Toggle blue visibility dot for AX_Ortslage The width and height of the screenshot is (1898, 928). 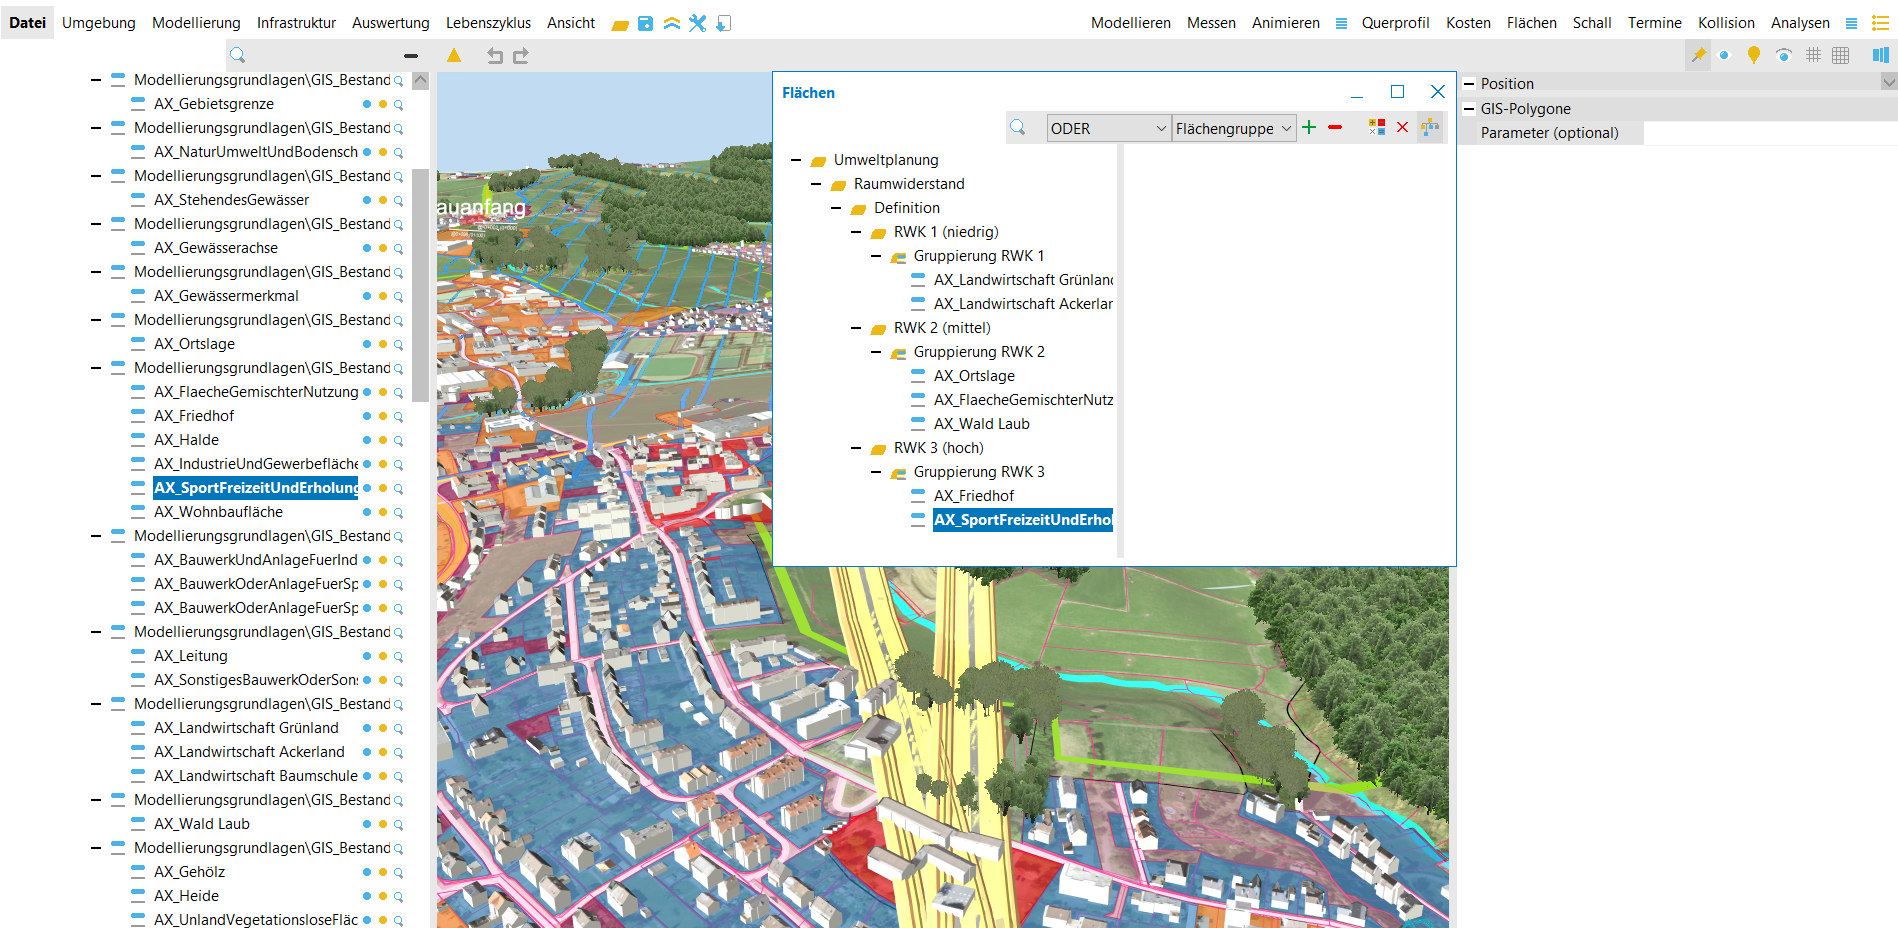click(367, 344)
